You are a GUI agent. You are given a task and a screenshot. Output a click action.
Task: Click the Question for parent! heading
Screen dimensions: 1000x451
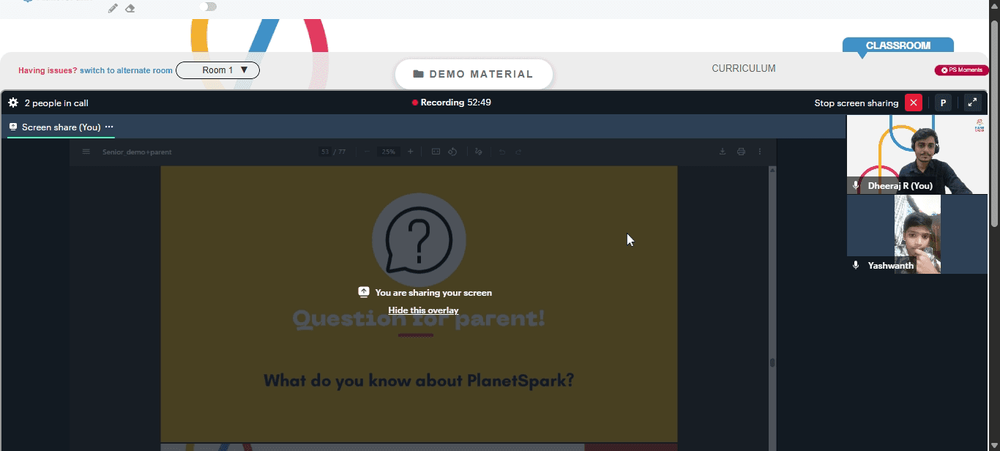(x=419, y=318)
